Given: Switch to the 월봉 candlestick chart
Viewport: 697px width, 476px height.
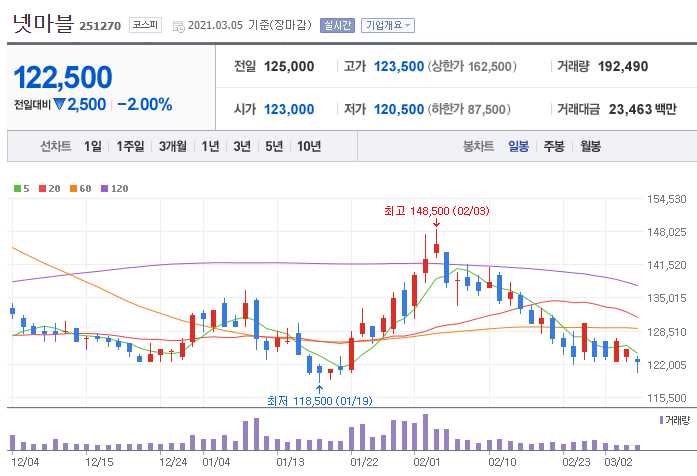Looking at the screenshot, I should tap(590, 146).
